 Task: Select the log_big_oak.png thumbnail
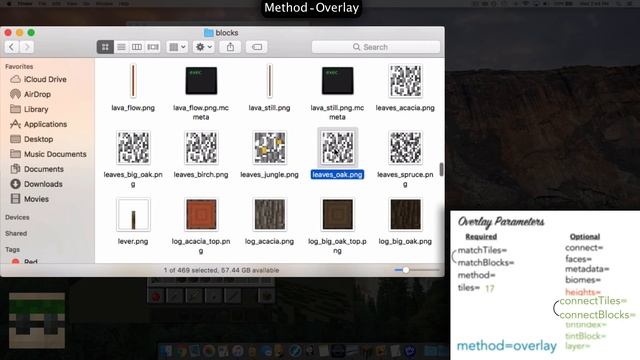click(405, 214)
